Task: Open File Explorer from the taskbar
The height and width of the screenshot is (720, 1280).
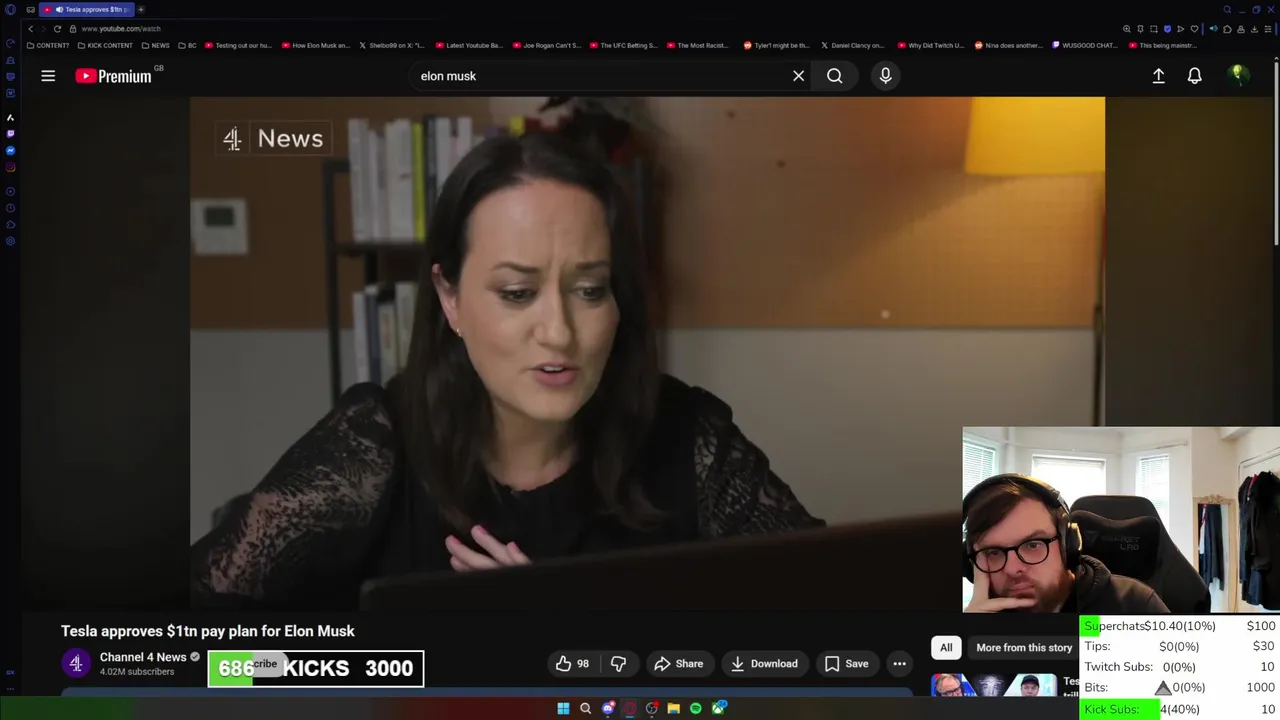Action: click(674, 709)
